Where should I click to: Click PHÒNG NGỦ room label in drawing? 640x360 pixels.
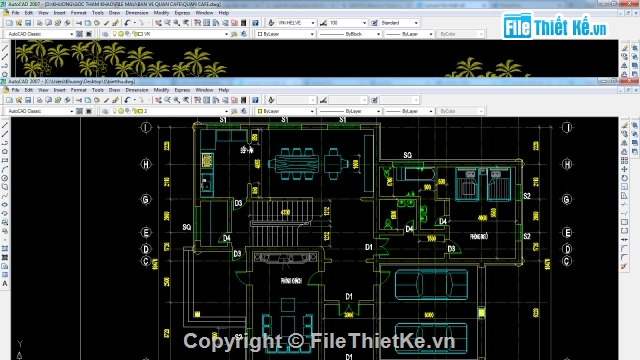pyautogui.click(x=479, y=236)
